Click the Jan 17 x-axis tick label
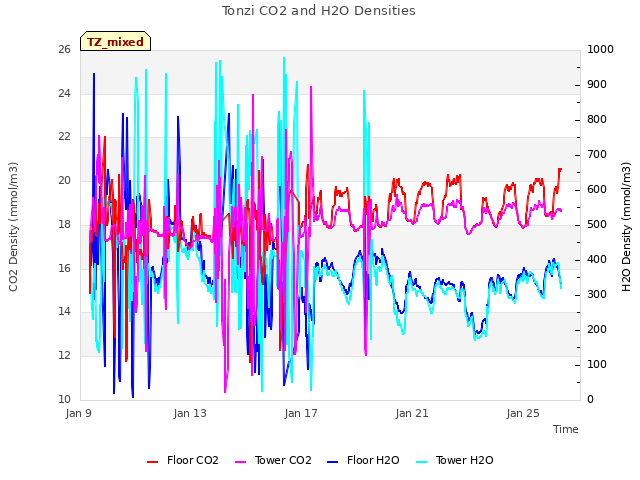Screen dimensions: 640x480 click(301, 413)
